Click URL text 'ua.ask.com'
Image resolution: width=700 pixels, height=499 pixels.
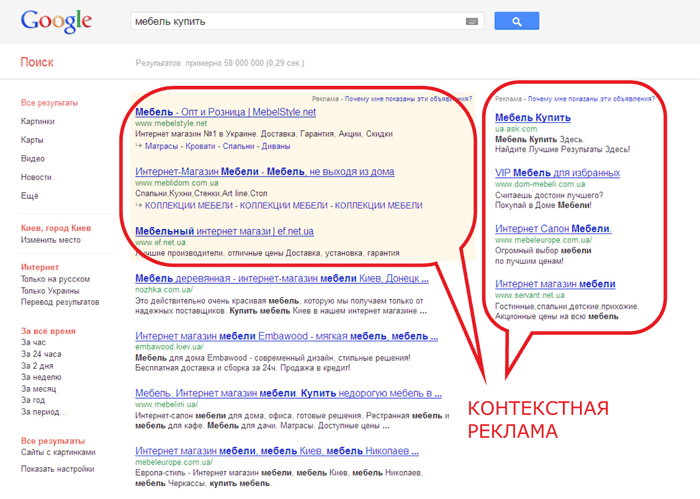point(516,129)
